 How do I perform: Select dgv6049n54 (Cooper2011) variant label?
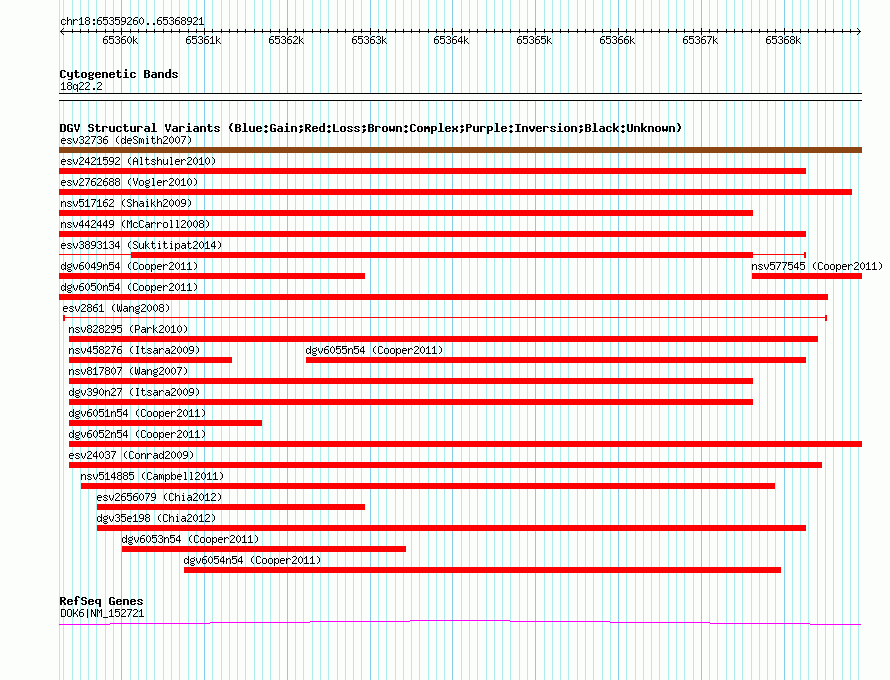point(129,266)
